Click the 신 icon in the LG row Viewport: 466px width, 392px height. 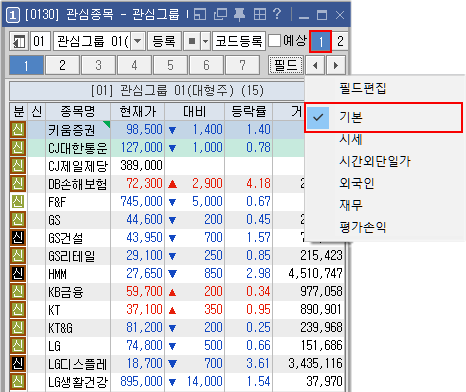click(x=18, y=345)
